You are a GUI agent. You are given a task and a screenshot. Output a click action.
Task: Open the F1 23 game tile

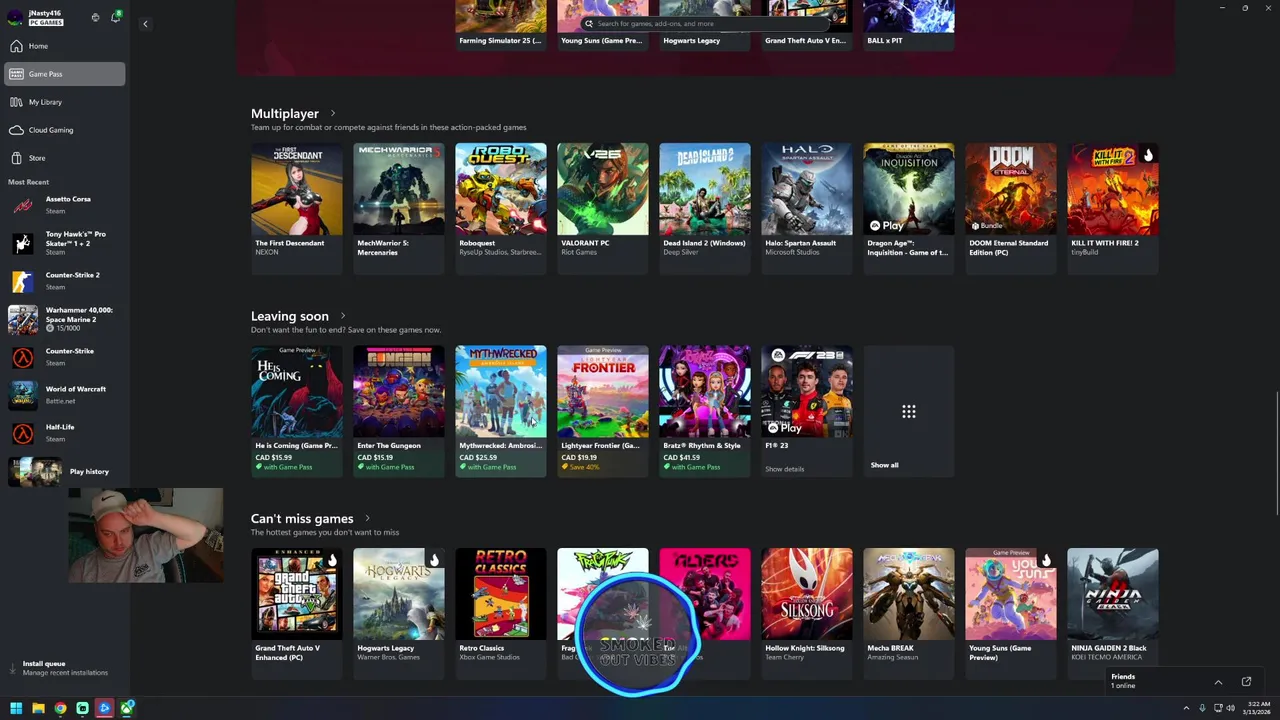point(806,411)
